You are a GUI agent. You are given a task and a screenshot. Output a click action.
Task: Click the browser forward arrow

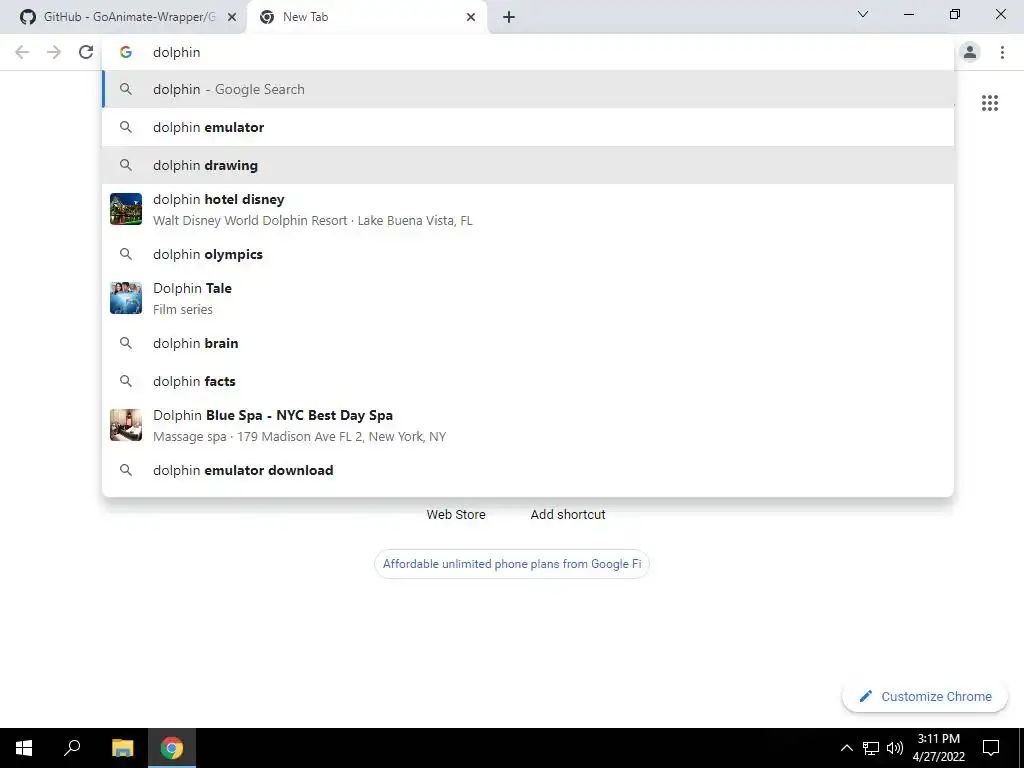click(x=54, y=52)
